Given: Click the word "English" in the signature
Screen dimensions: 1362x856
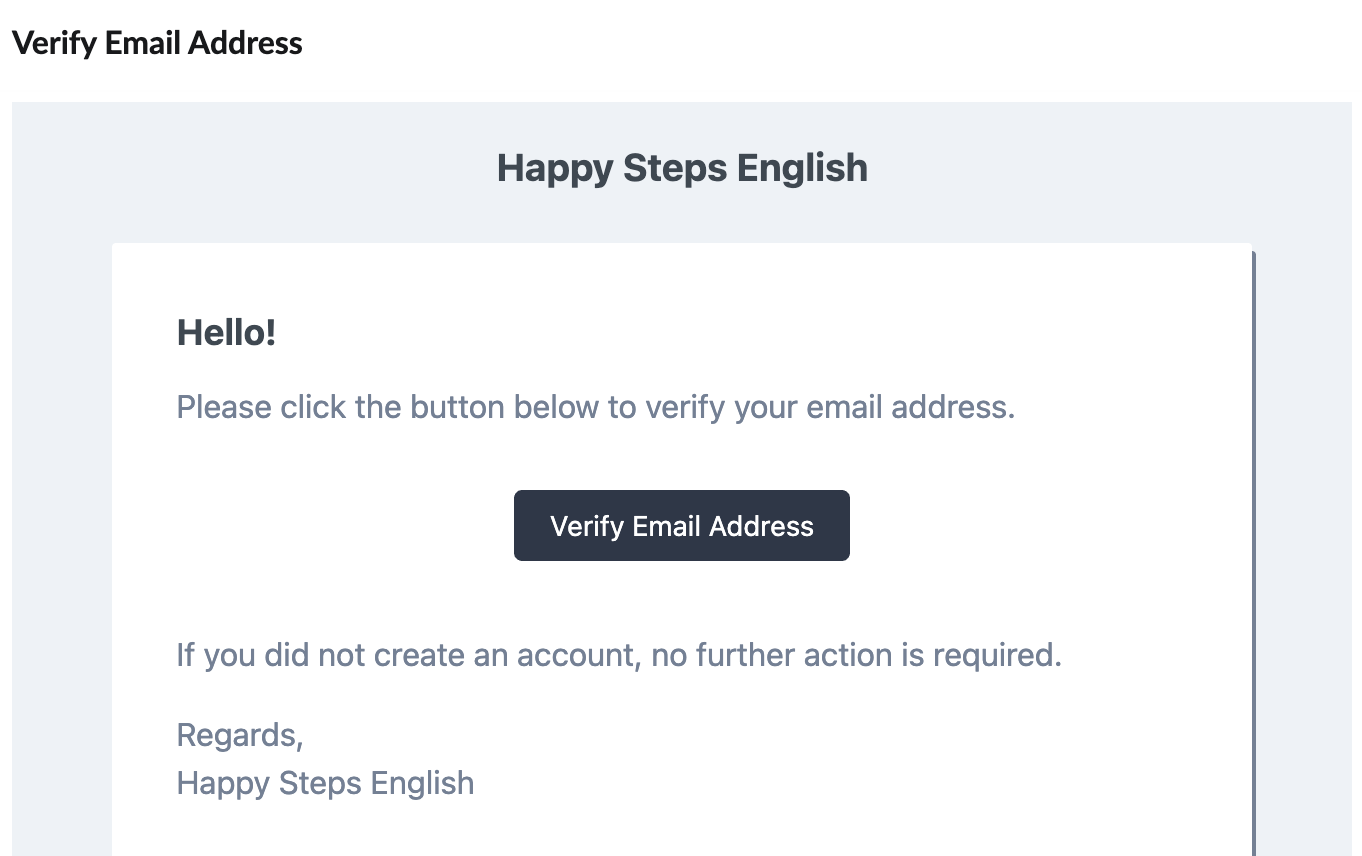Looking at the screenshot, I should tap(422, 783).
